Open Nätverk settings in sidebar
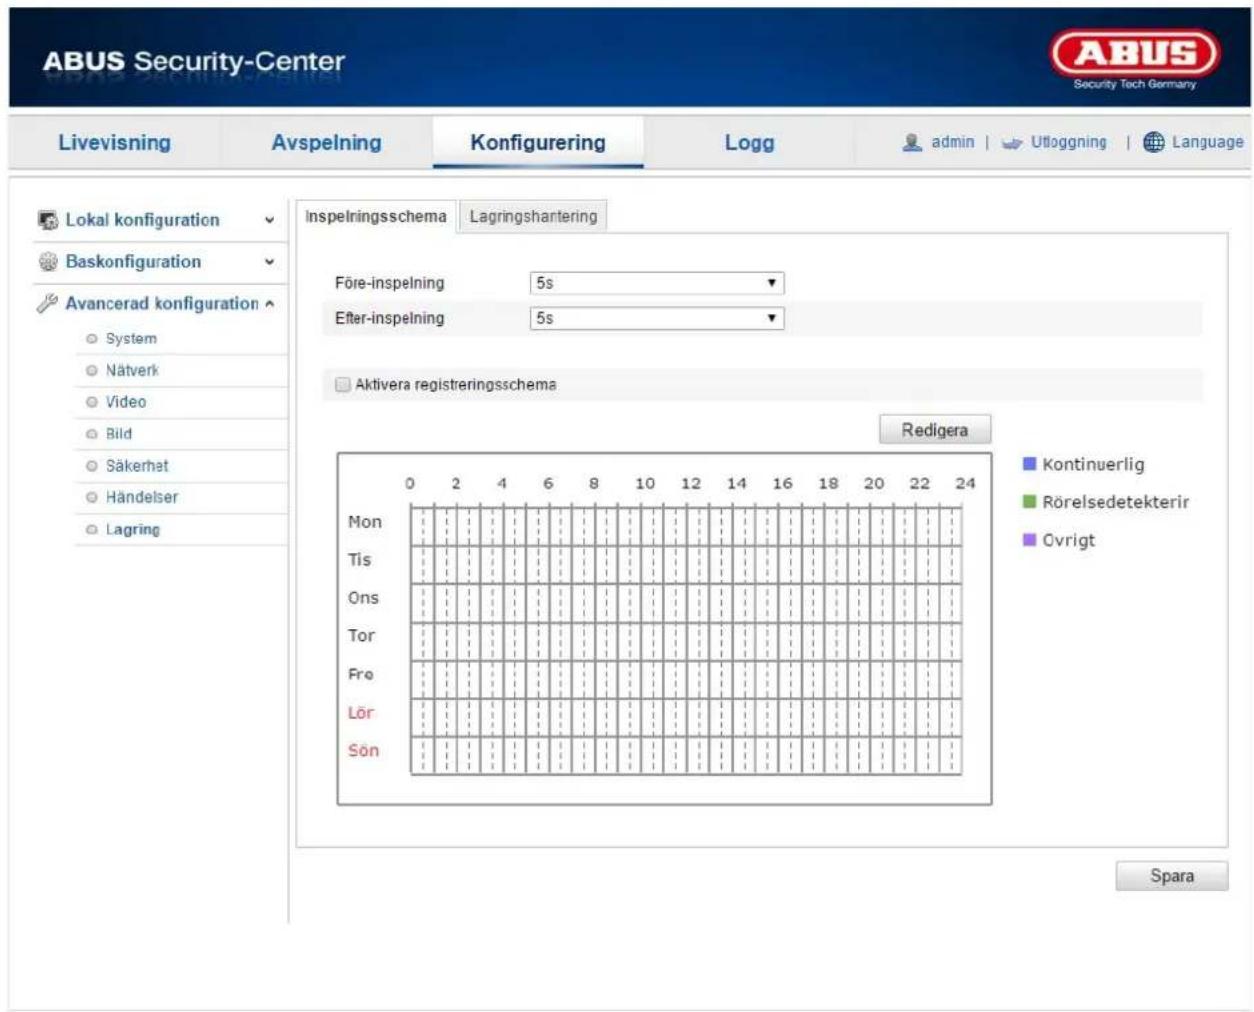 click(132, 371)
